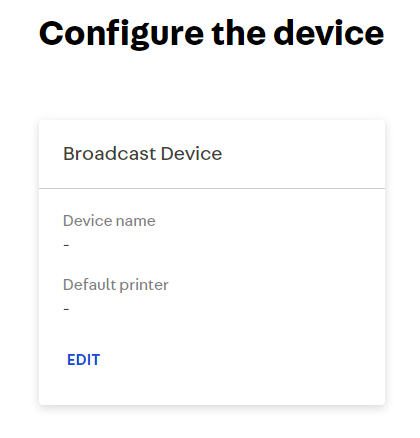Click the word printer in Default printer

144,286
